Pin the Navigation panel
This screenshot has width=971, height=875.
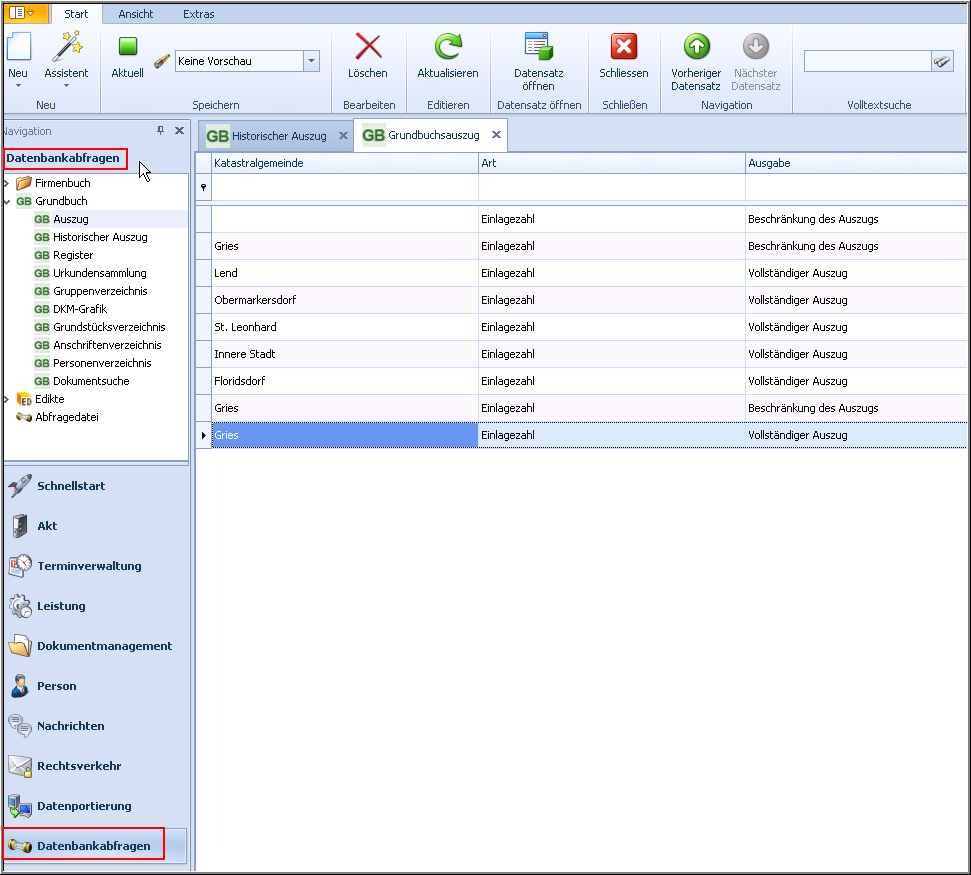161,131
